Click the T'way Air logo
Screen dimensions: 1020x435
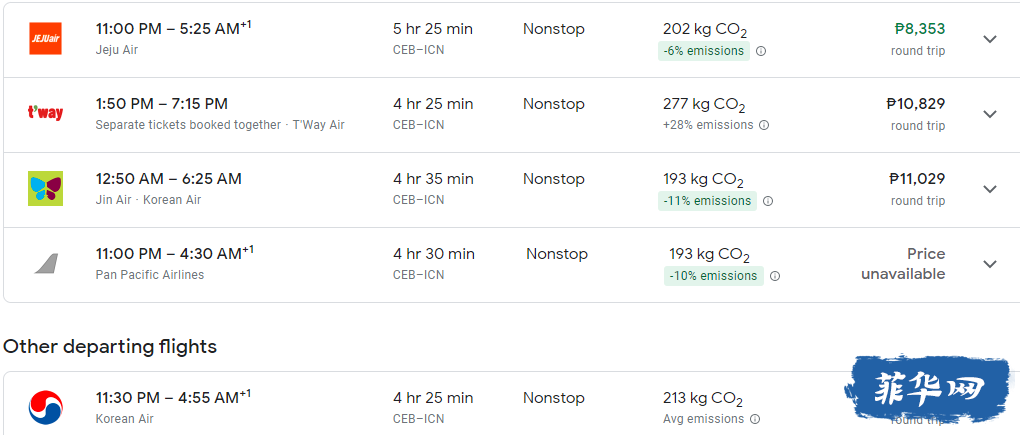(46, 113)
